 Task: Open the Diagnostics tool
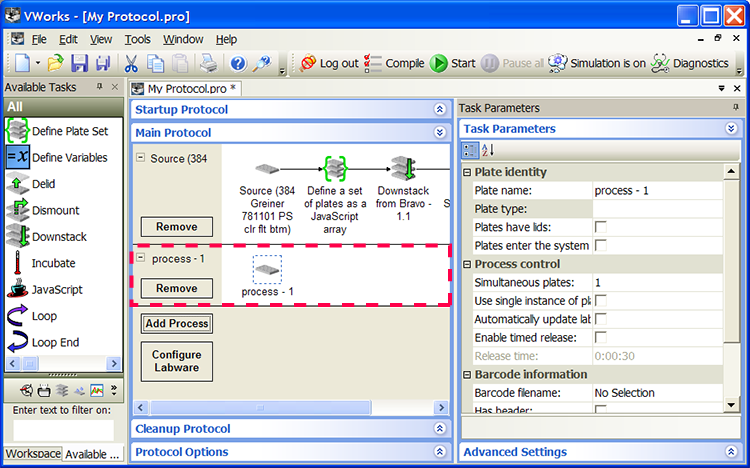[x=690, y=63]
